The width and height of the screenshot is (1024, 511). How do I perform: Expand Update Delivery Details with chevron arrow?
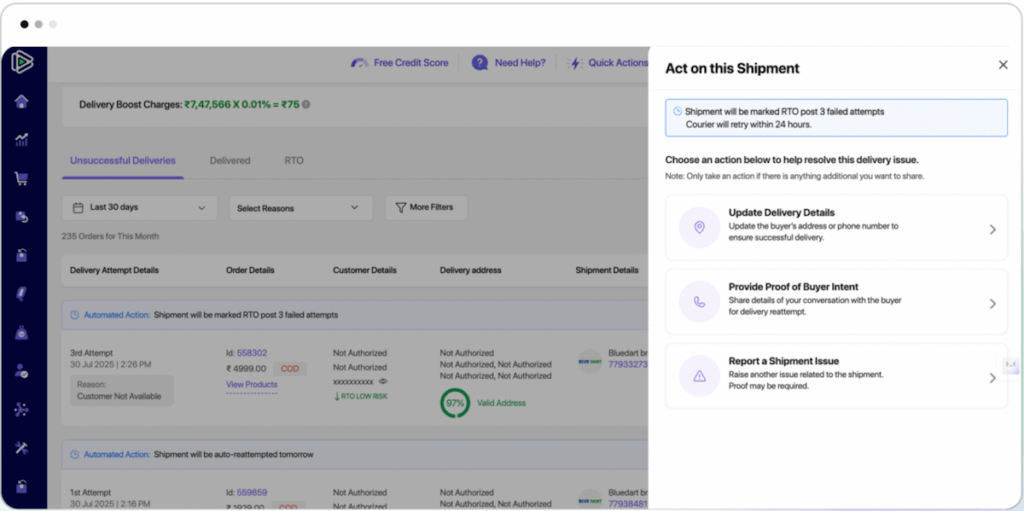click(992, 229)
